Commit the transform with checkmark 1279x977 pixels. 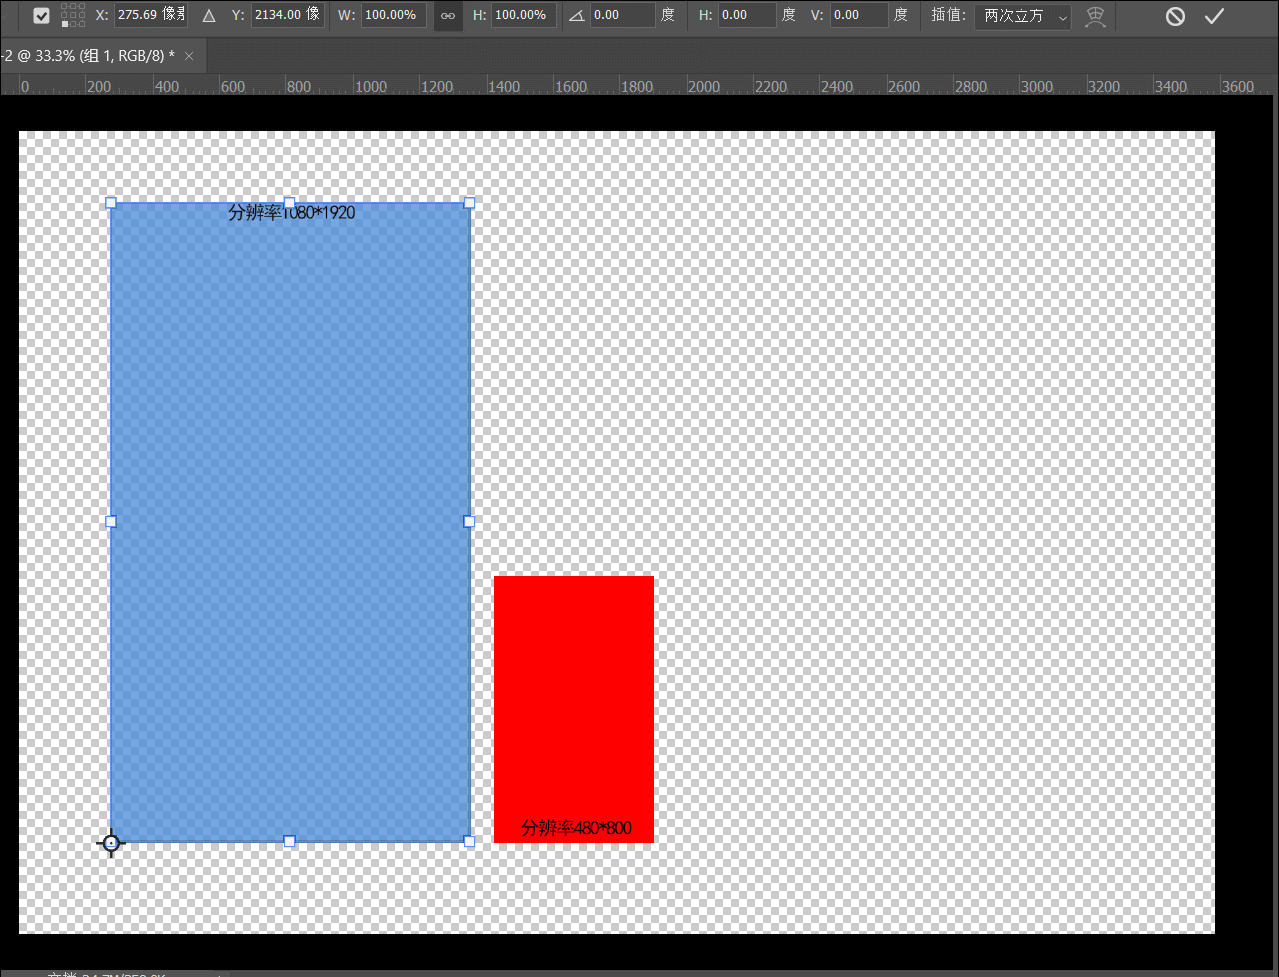(1214, 16)
